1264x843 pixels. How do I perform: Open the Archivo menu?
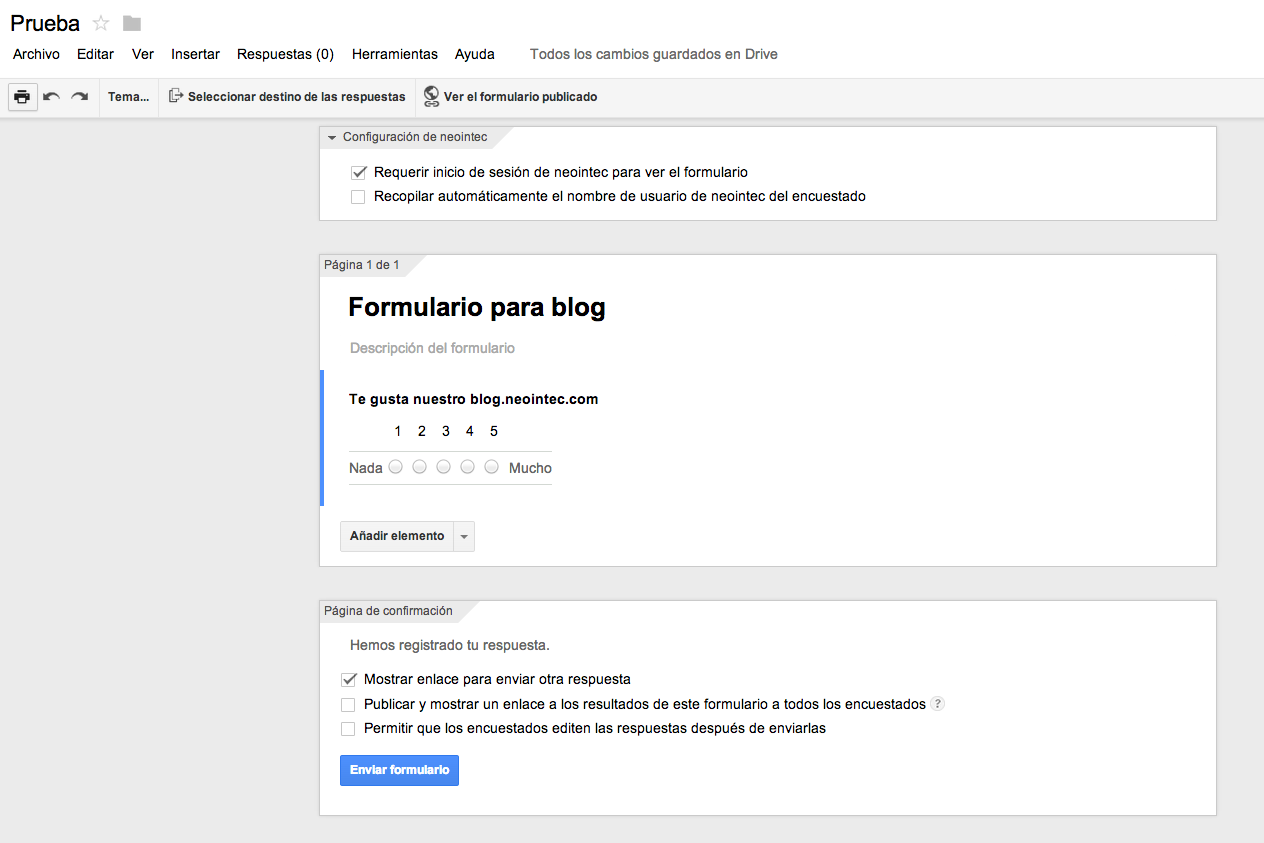36,54
